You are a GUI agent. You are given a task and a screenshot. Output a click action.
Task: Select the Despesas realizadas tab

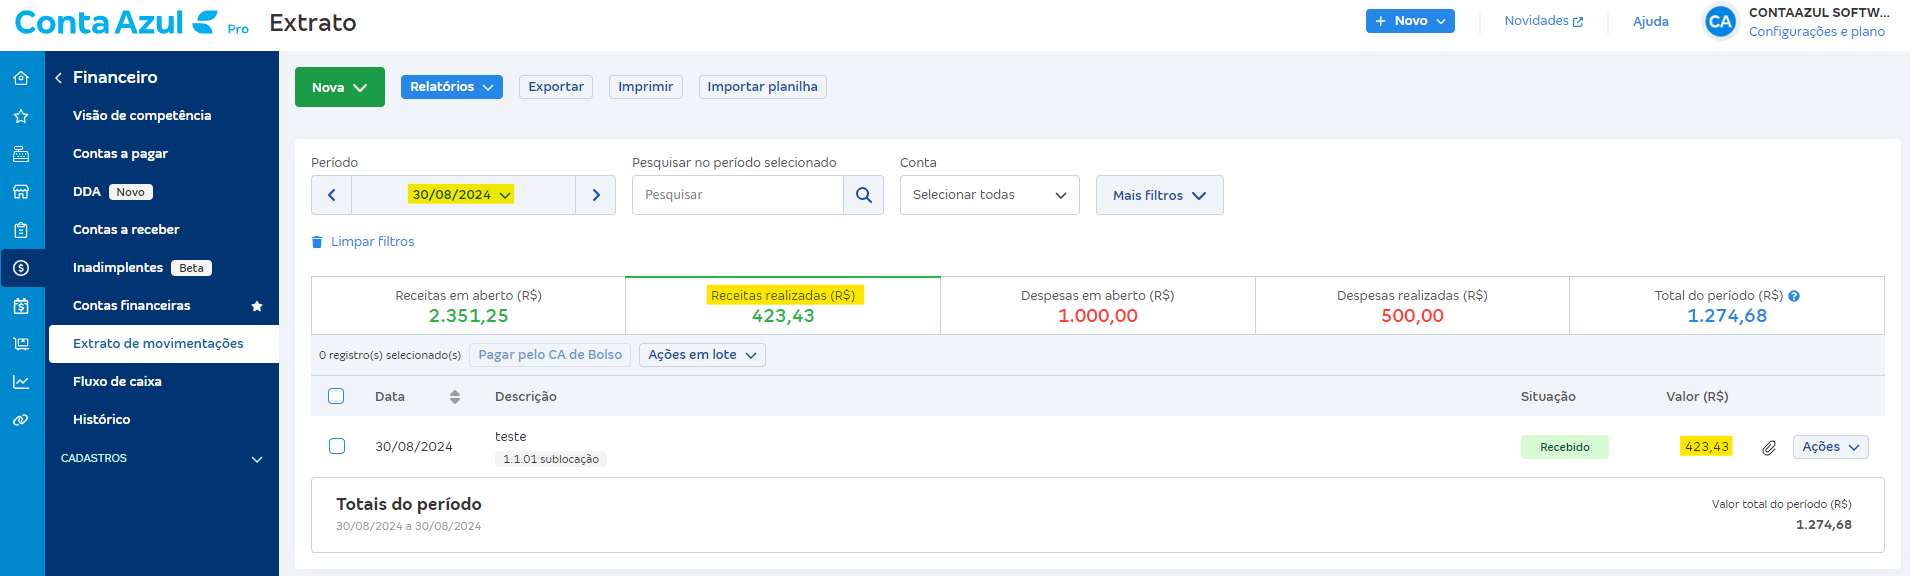pyautogui.click(x=1411, y=306)
